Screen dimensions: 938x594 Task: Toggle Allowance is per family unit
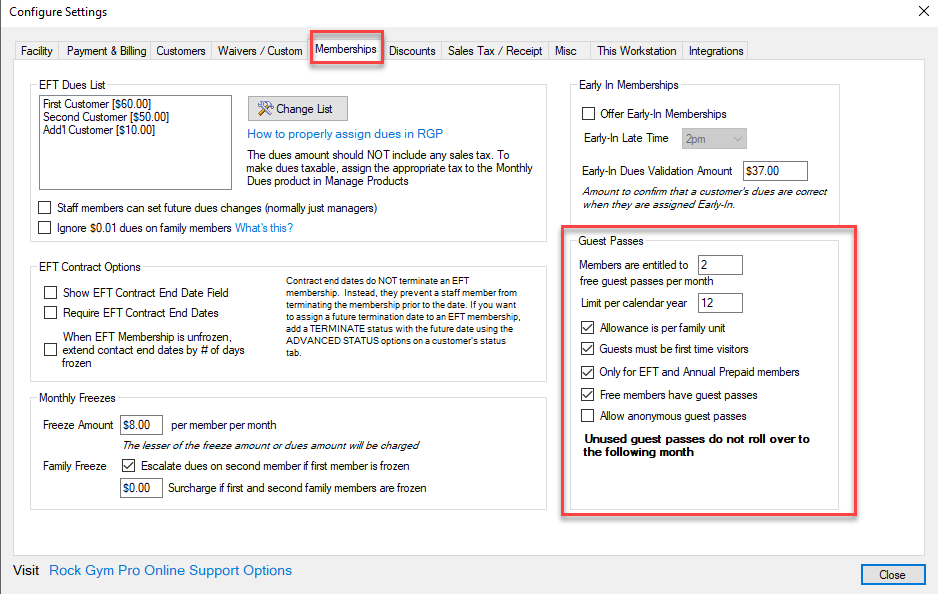coord(588,327)
